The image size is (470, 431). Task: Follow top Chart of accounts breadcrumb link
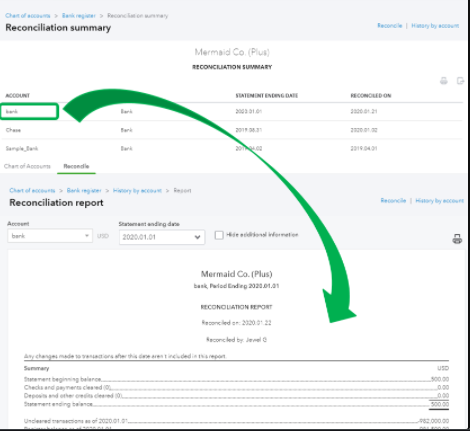point(28,16)
